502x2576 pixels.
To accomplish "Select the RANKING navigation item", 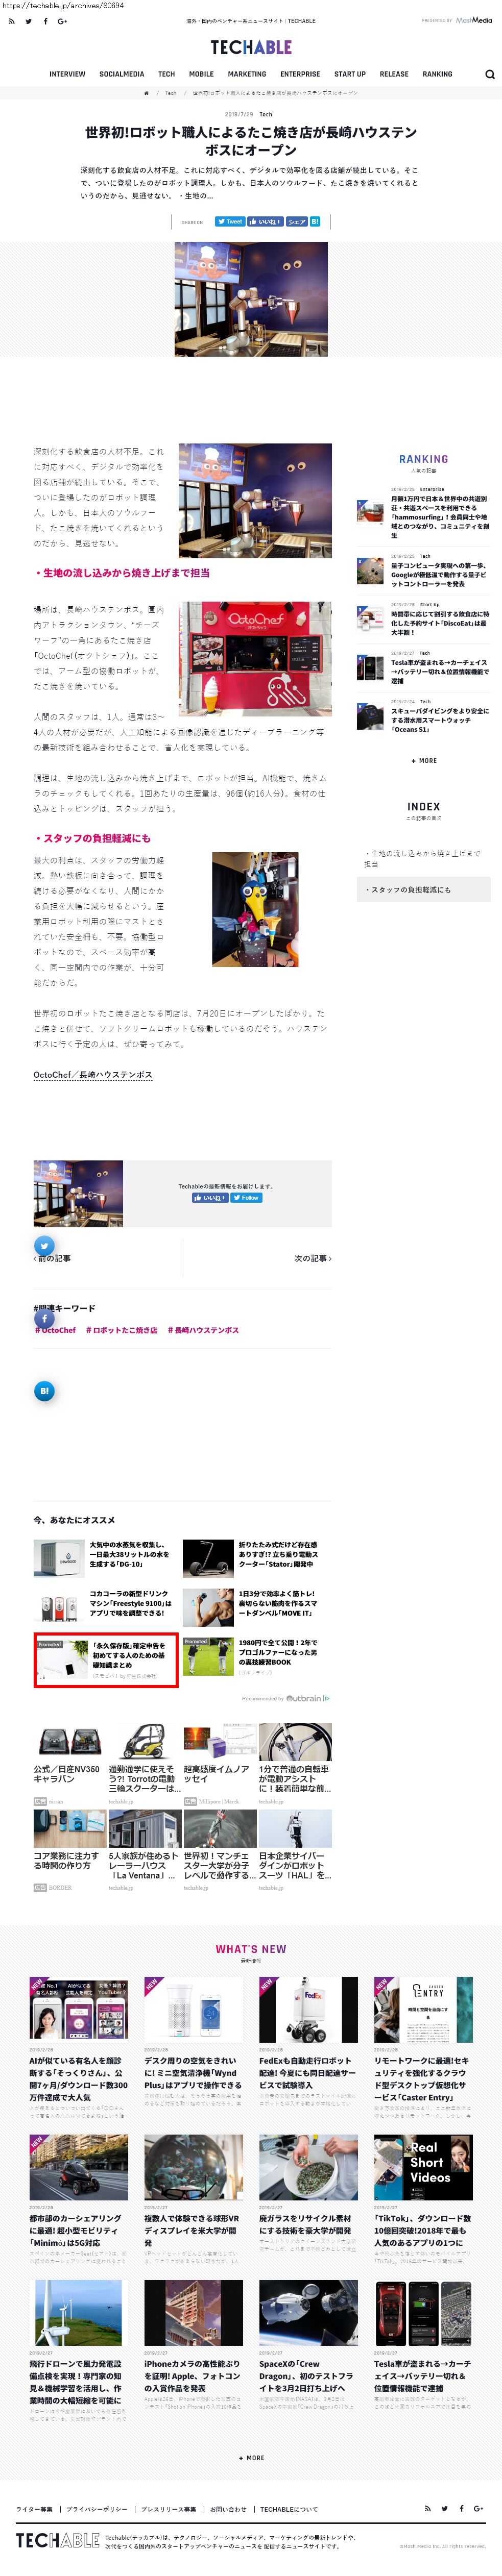I will 437,74.
